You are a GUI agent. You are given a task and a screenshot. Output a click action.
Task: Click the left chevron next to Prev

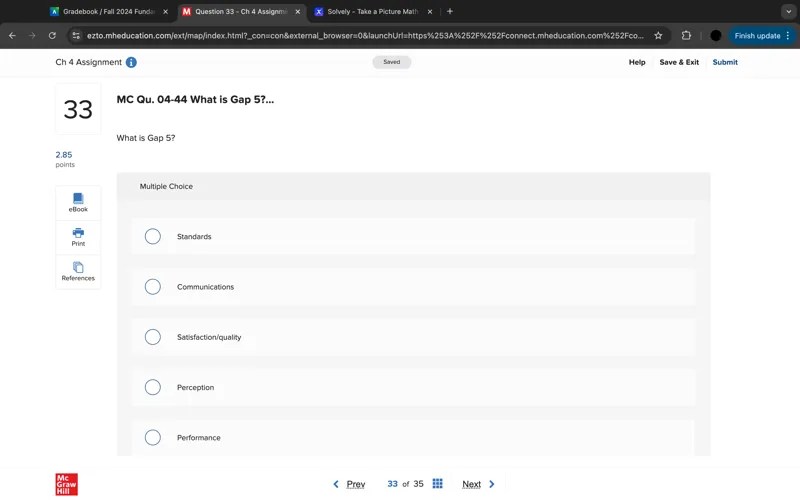tap(336, 484)
